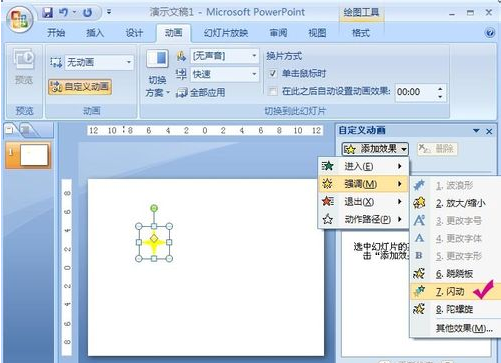Image resolution: width=501 pixels, height=363 pixels.
Task: Select the yellow four-point star shape
Action: pos(154,242)
